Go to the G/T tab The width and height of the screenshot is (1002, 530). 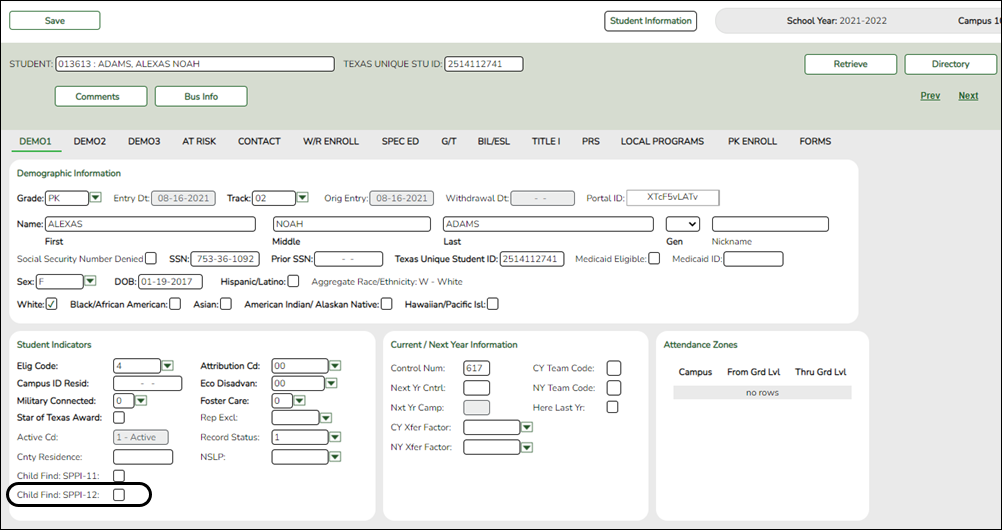coord(449,141)
